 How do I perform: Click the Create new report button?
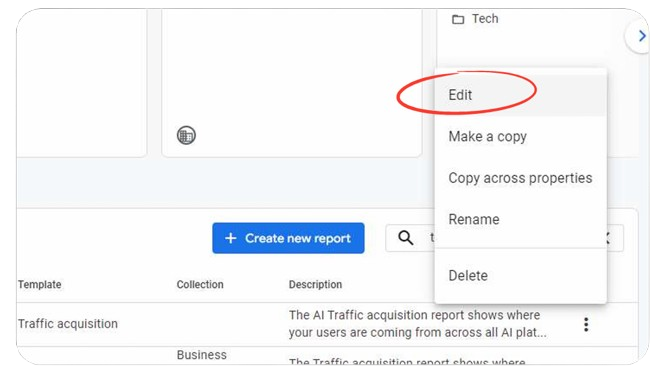288,238
